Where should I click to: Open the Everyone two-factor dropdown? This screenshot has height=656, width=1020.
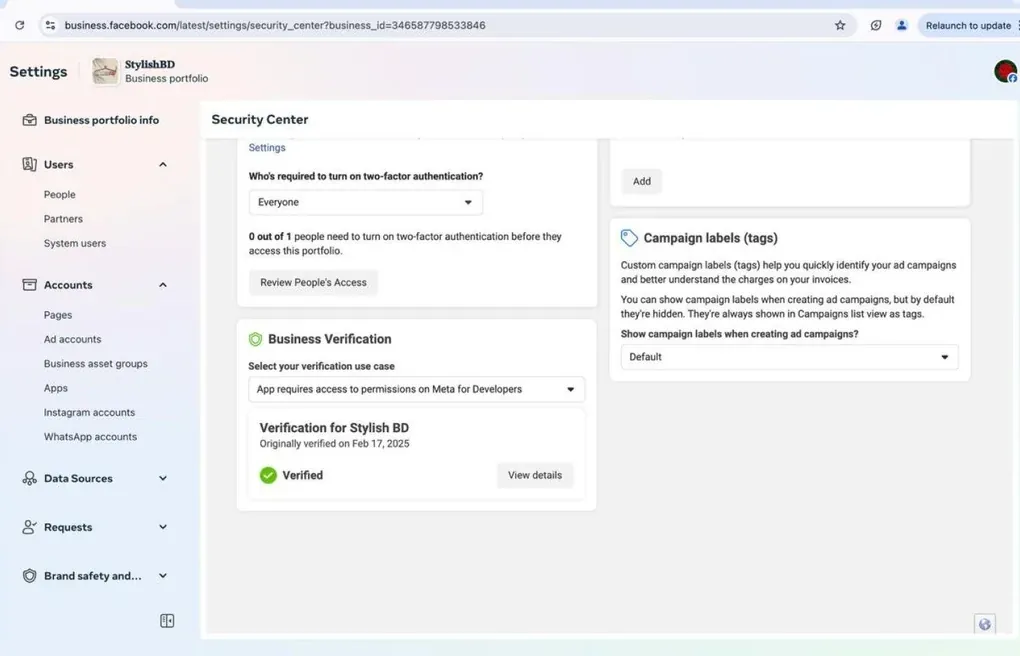[366, 202]
